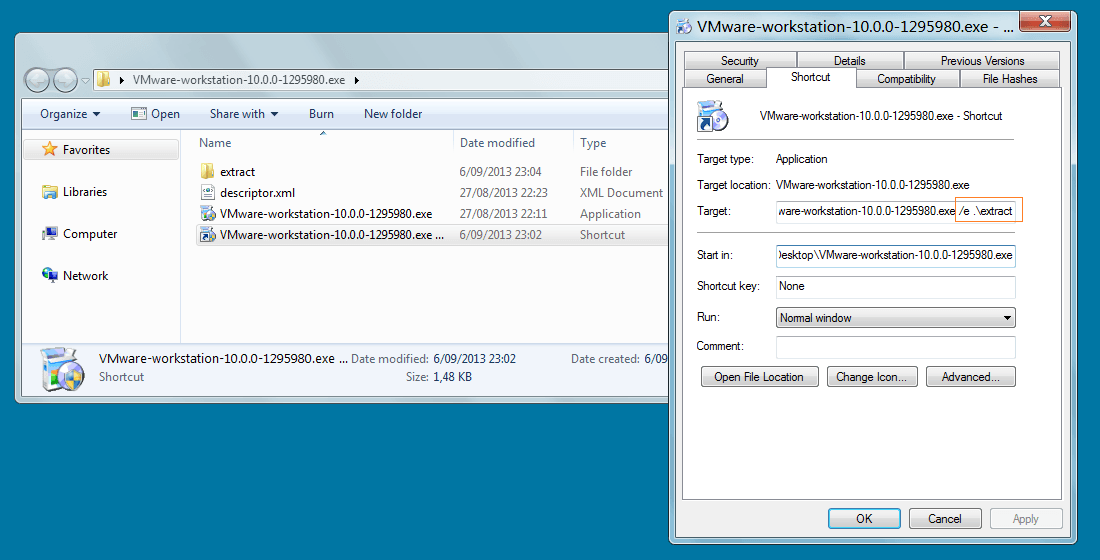
Task: Open the Organize dropdown menu
Action: tap(70, 114)
